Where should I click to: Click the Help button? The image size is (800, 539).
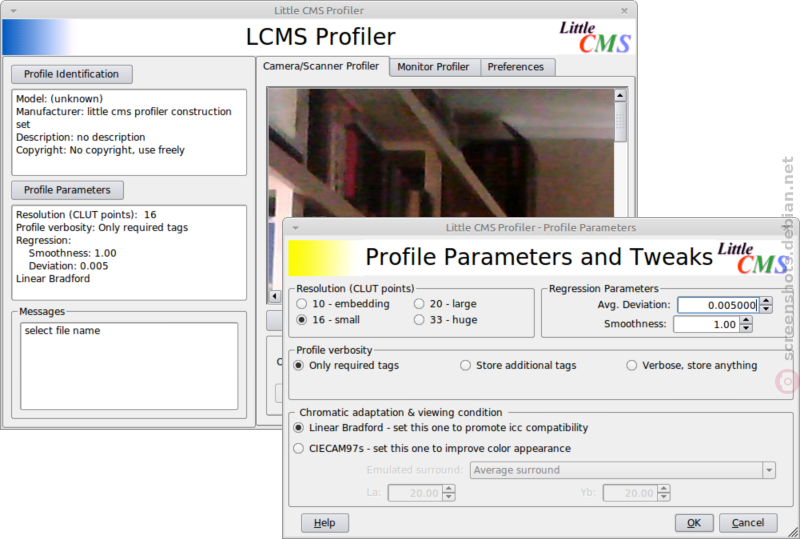(325, 523)
